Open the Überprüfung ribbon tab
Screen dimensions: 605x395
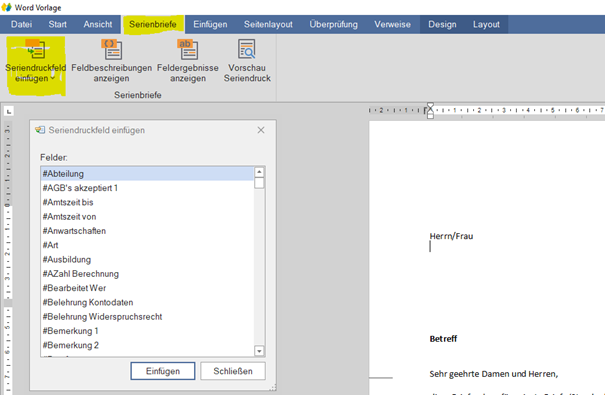pyautogui.click(x=333, y=24)
